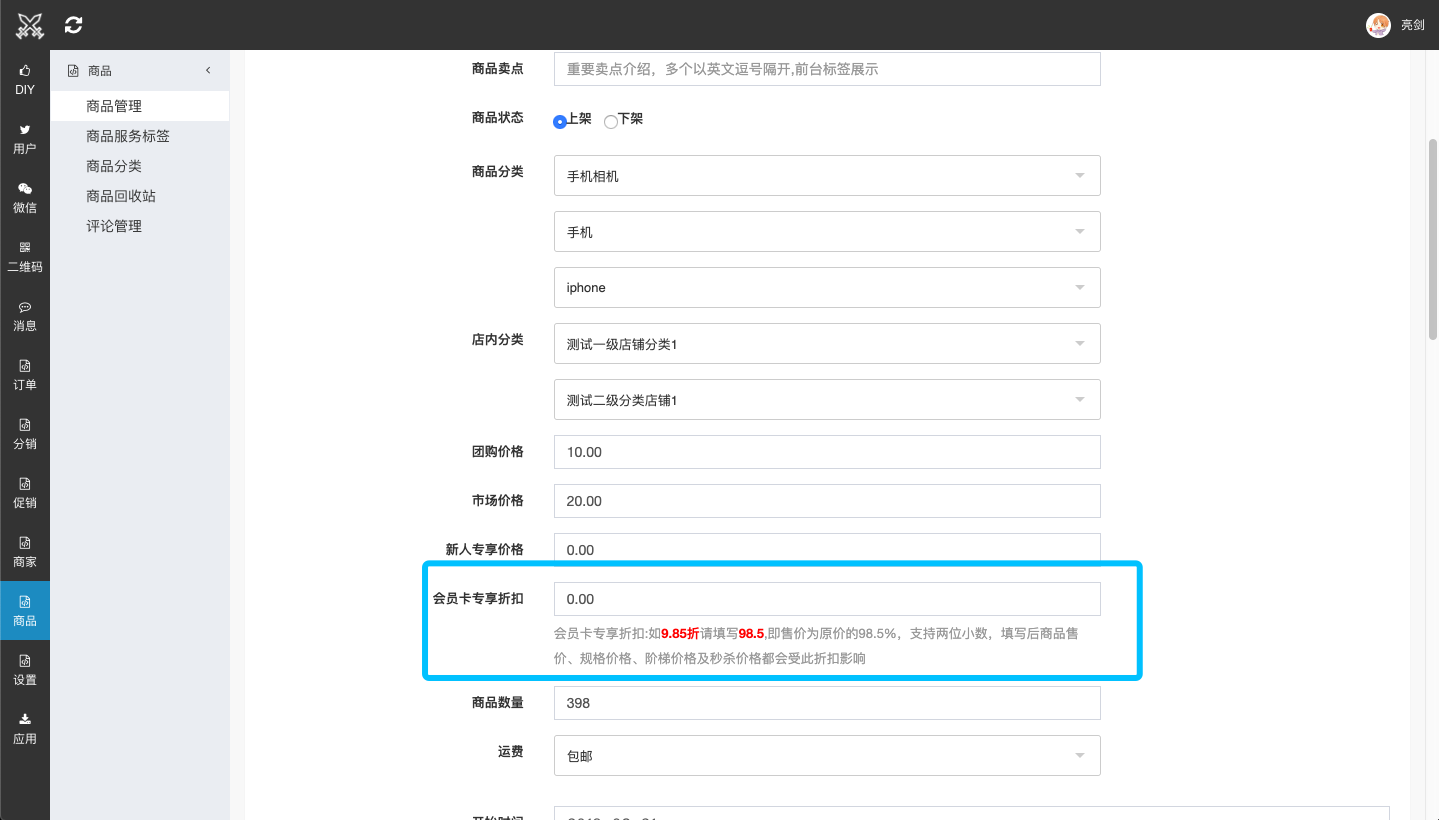This screenshot has height=820, width=1439.
Task: Expand the 运费 shipping fee dropdown
Action: click(826, 755)
